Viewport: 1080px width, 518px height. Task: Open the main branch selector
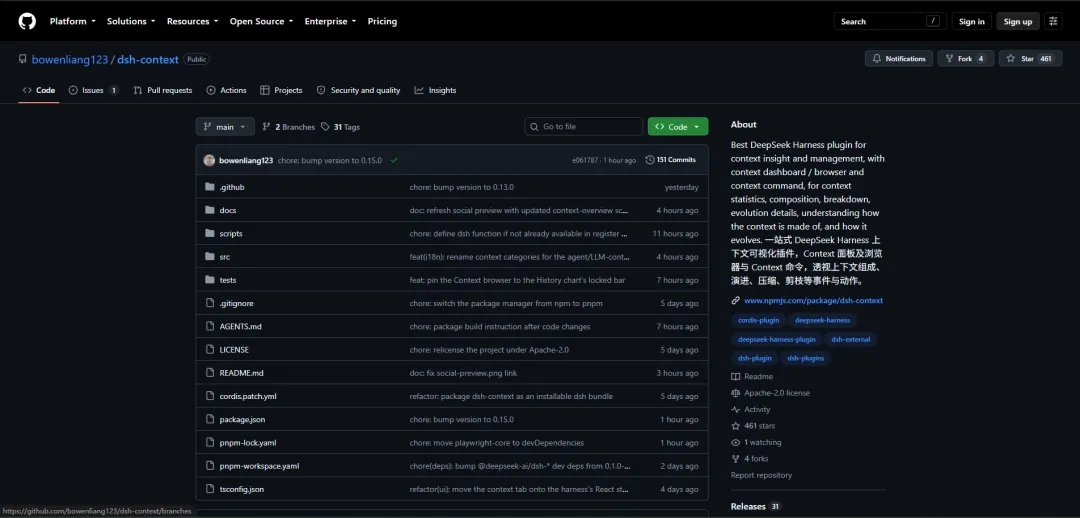pyautogui.click(x=225, y=127)
